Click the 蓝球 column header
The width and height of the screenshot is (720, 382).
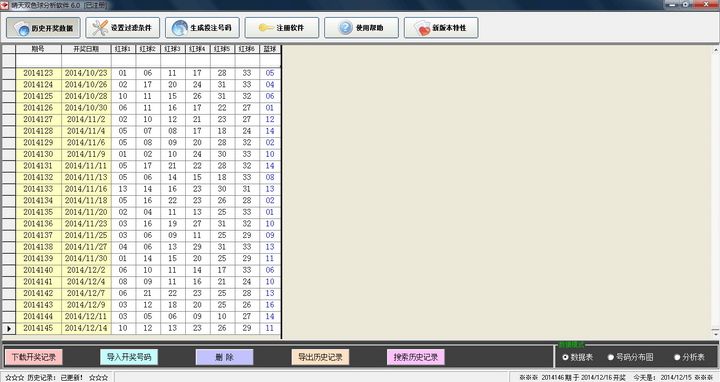[x=270, y=49]
